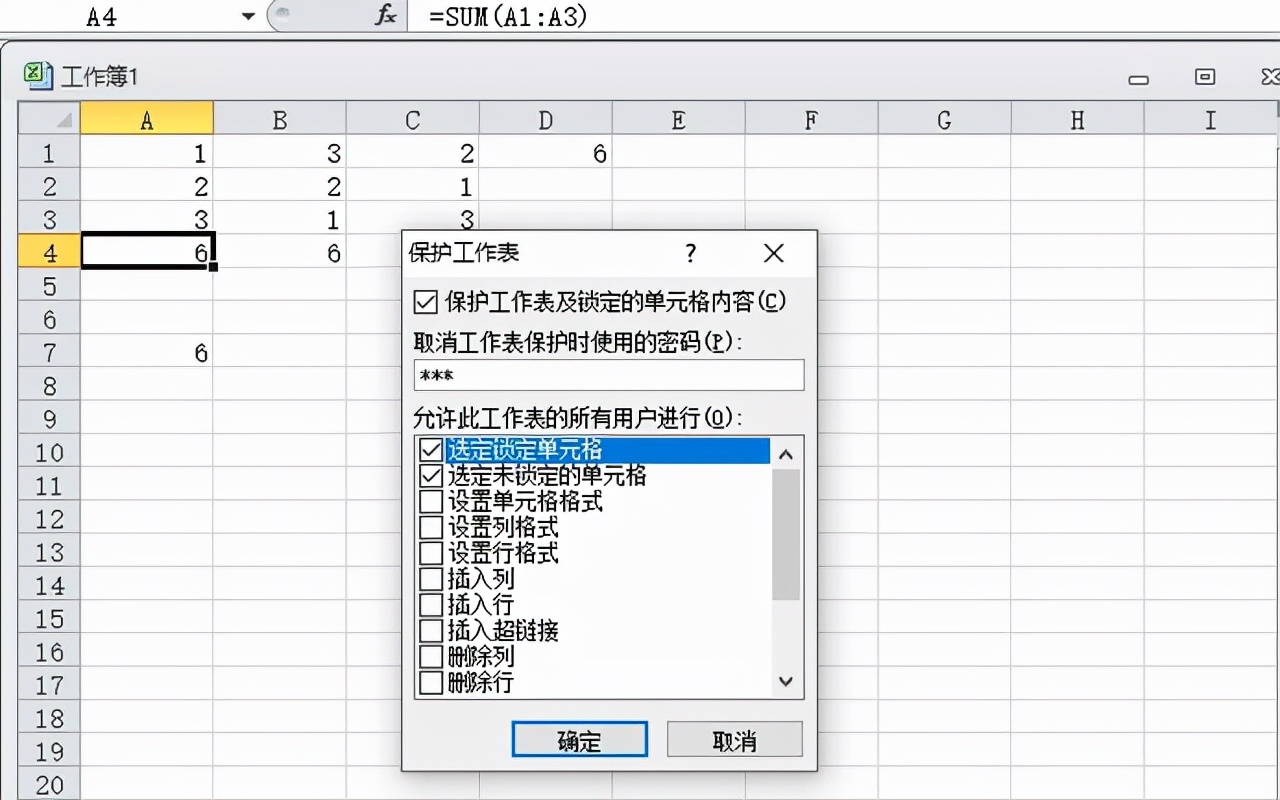The height and width of the screenshot is (800, 1280).
Task: Open the Name Box dropdown arrow
Action: 249,17
